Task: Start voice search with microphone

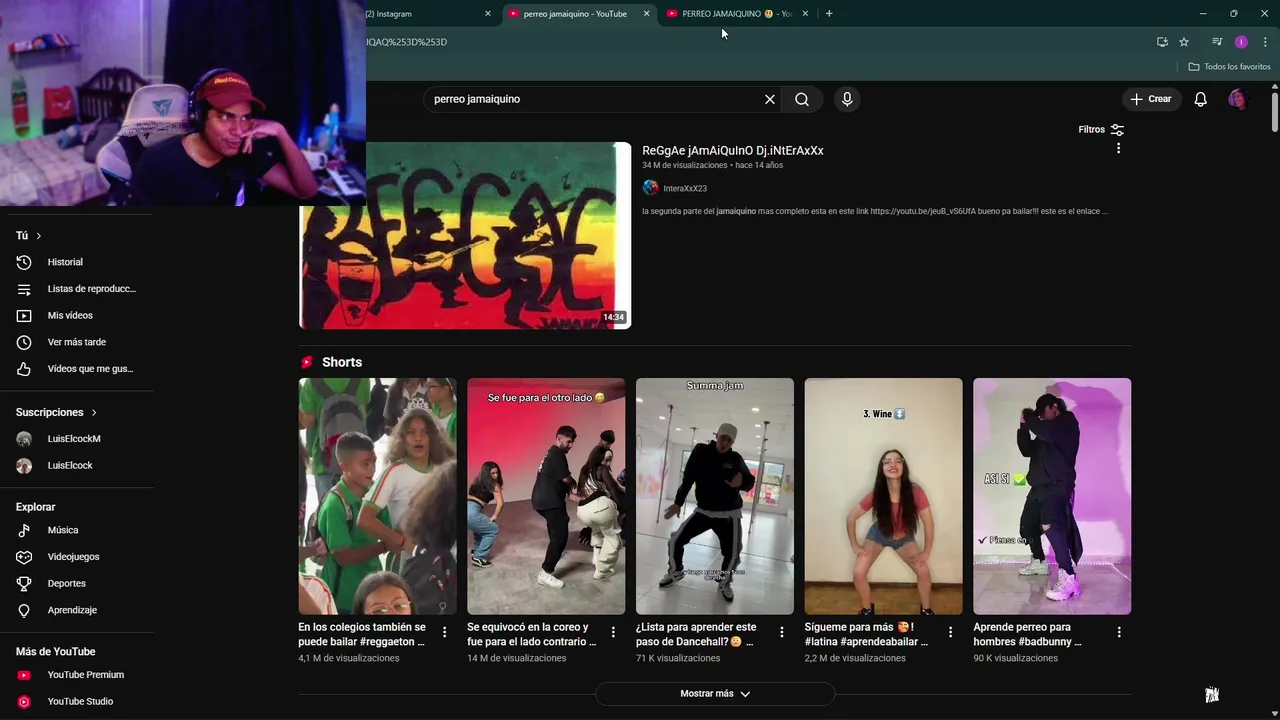Action: (847, 99)
